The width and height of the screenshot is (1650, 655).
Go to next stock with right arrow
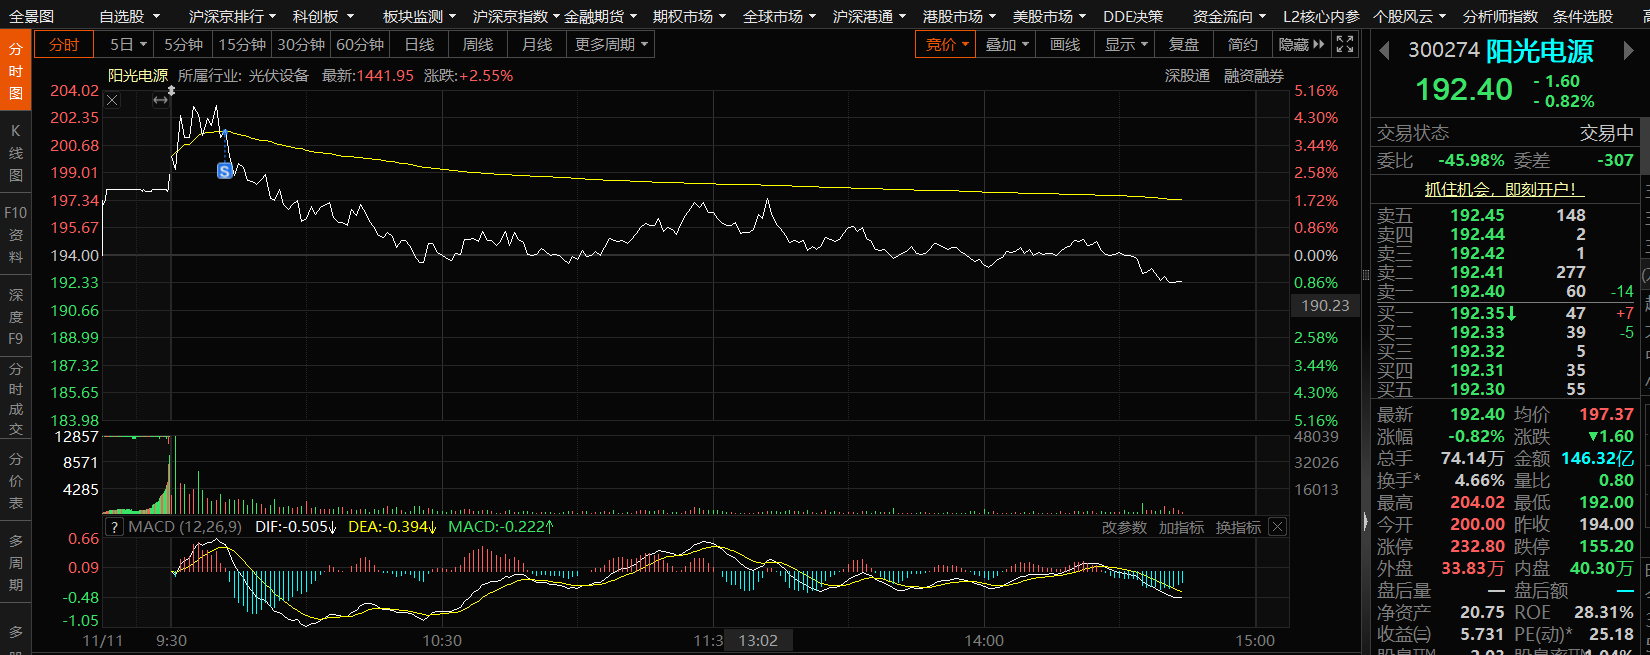1628,50
